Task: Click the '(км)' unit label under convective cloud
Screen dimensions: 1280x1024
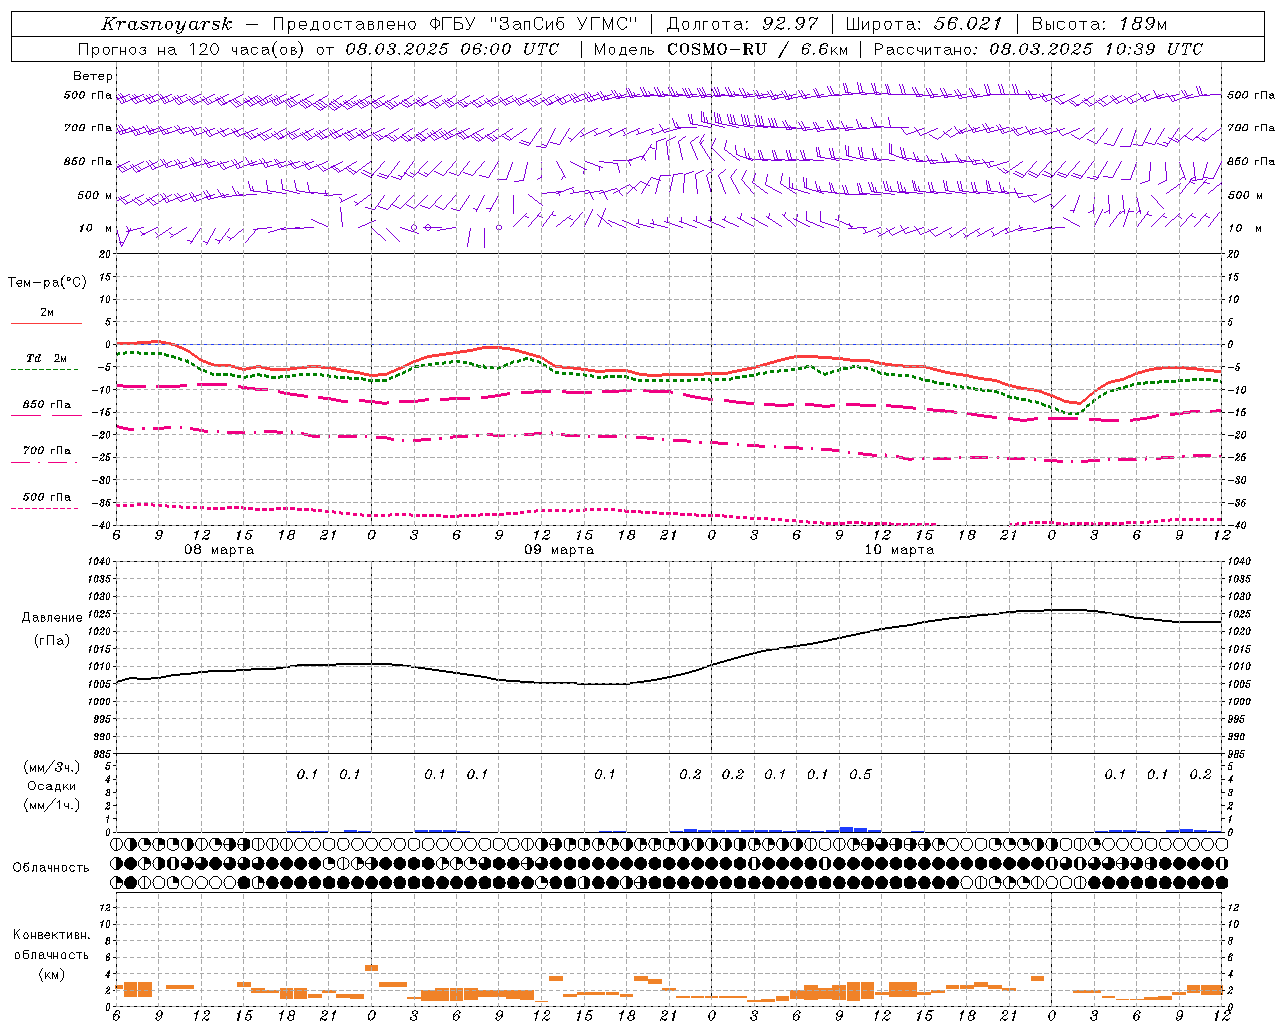Action: [52, 974]
